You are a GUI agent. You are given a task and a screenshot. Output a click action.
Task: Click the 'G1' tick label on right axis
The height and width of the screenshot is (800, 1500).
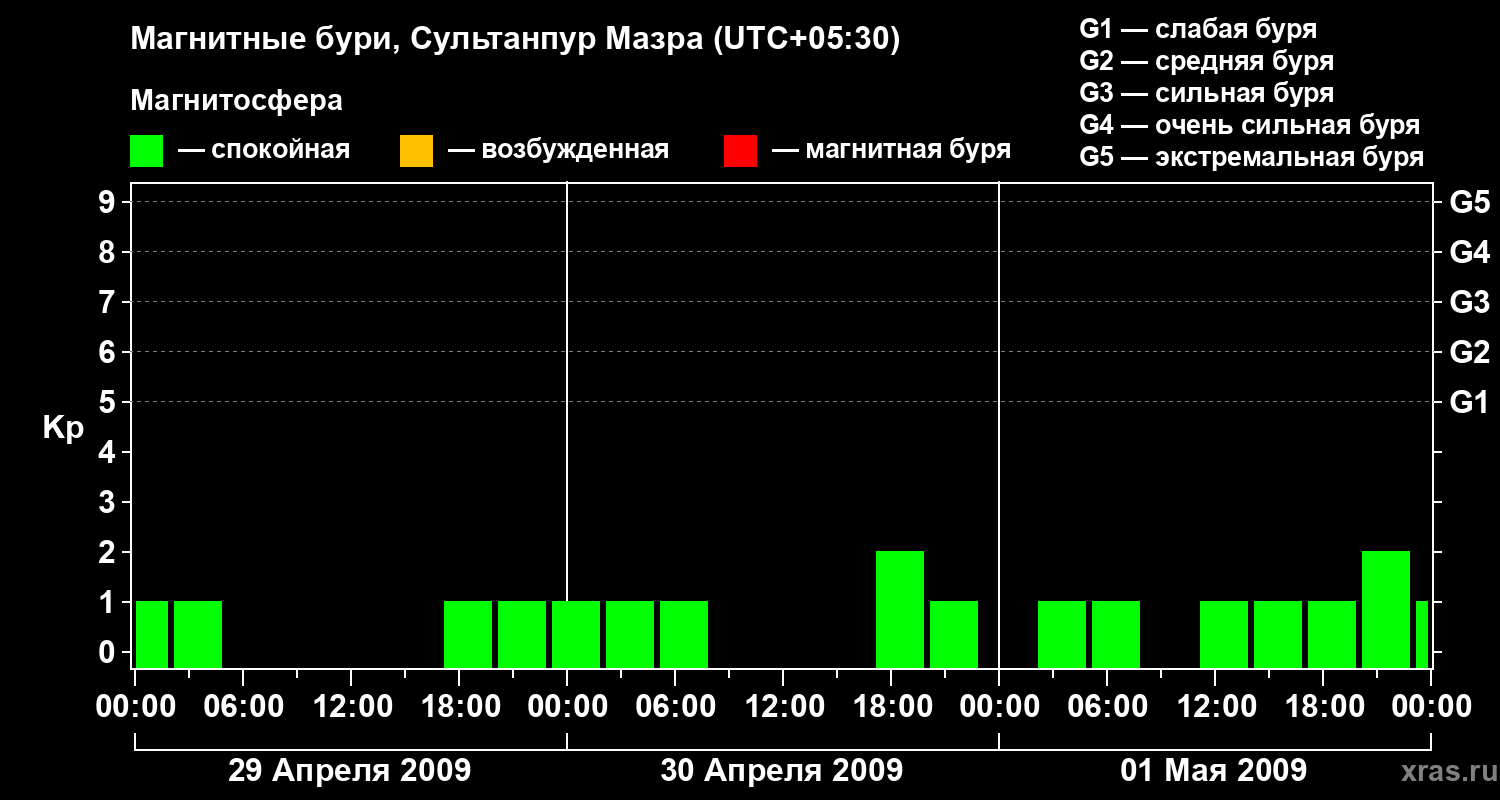tap(1470, 403)
